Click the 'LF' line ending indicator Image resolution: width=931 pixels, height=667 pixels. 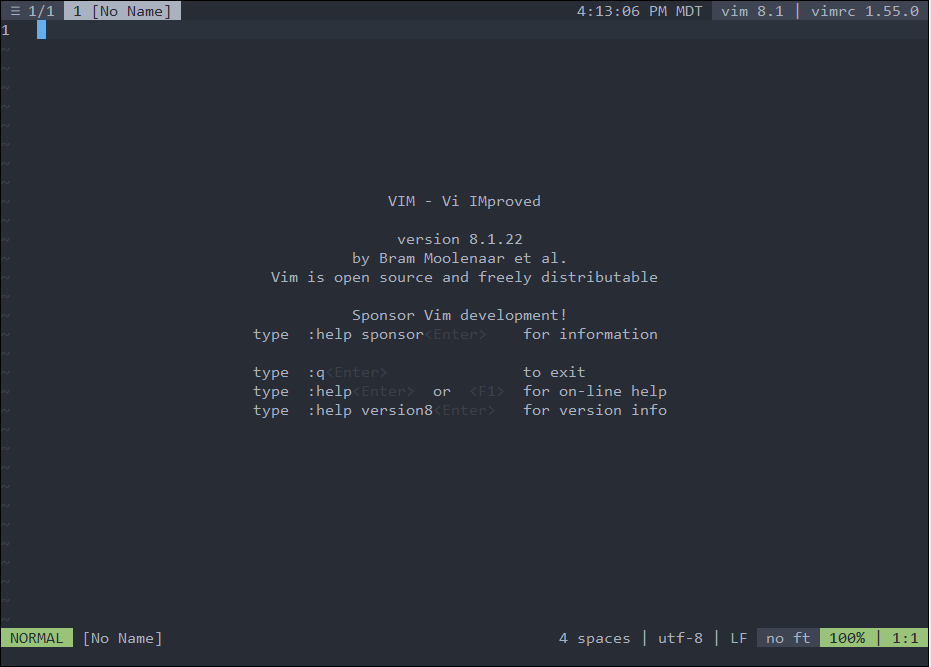(739, 638)
